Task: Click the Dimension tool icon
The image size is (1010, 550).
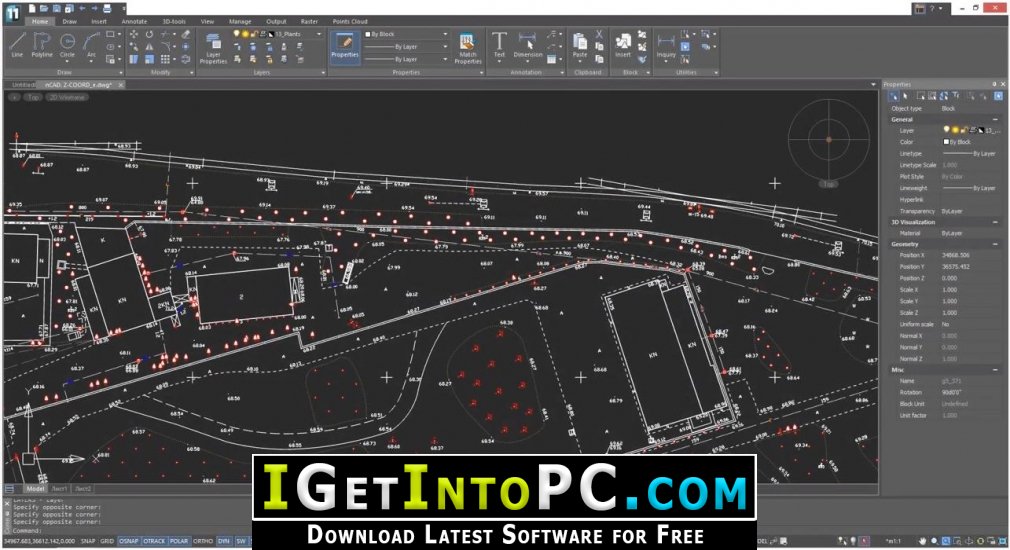Action: (528, 45)
